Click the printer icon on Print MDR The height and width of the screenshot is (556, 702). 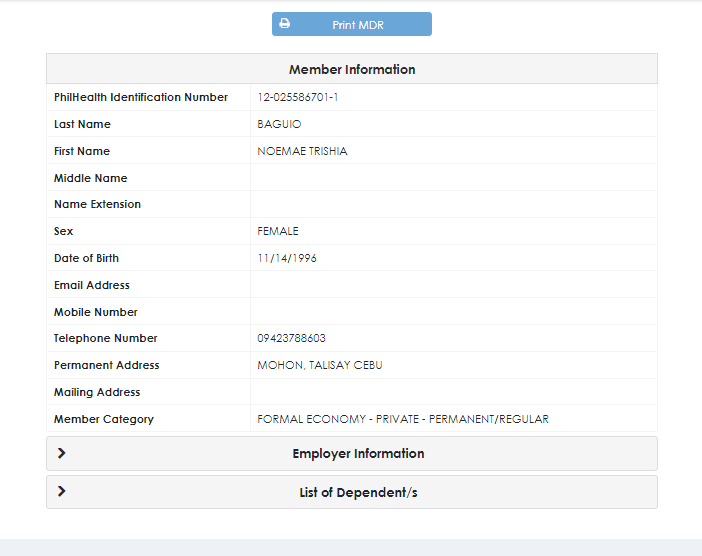285,24
